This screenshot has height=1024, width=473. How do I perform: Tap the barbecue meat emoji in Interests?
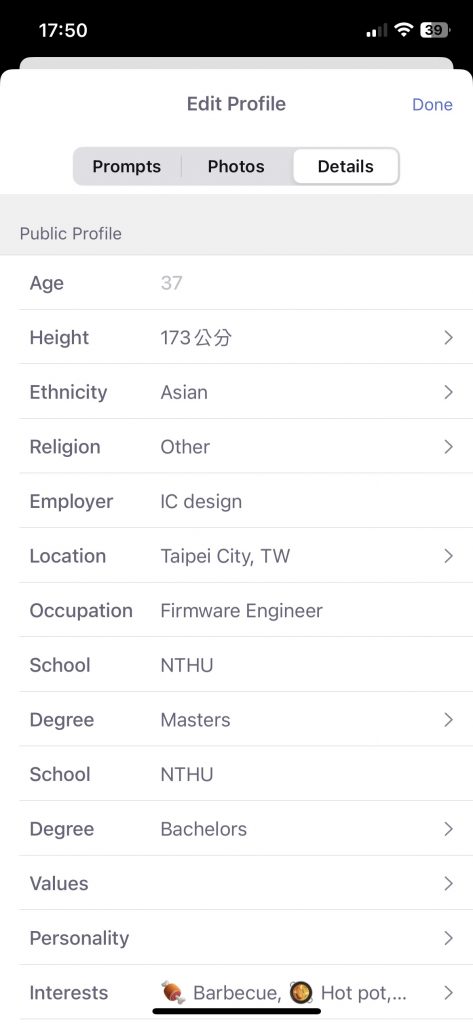[173, 993]
